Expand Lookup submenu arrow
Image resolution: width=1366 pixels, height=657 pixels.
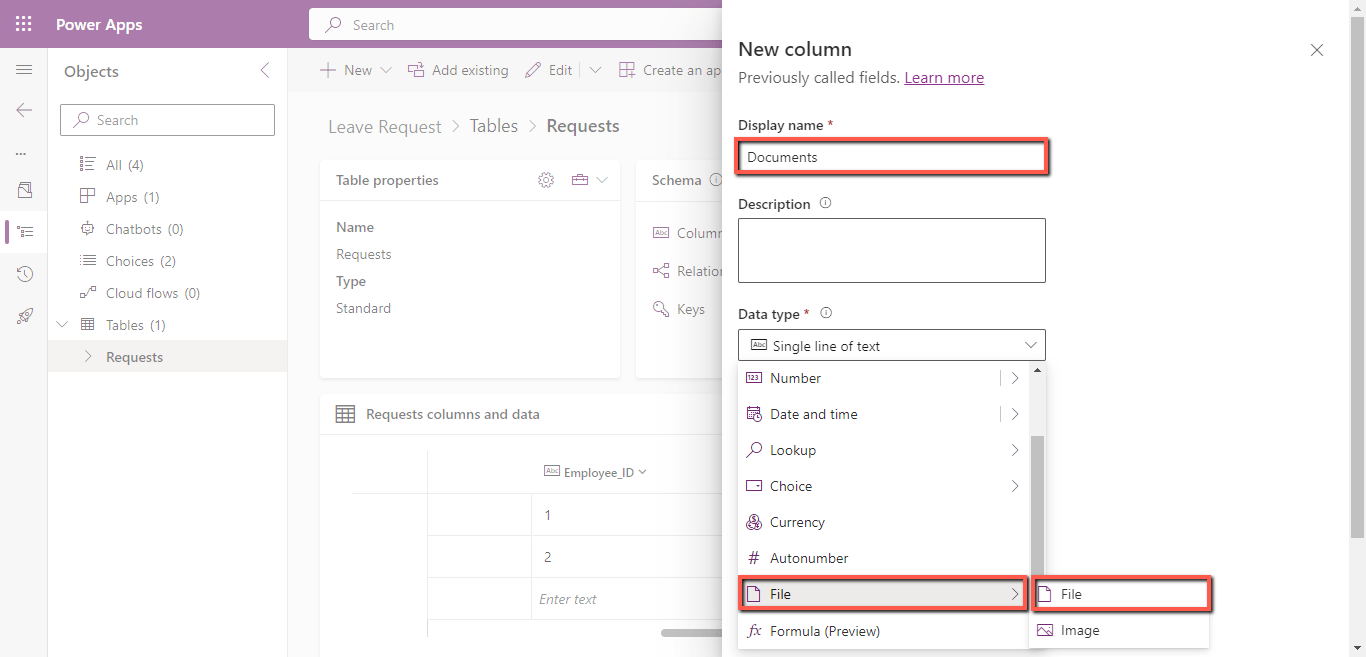point(1014,450)
